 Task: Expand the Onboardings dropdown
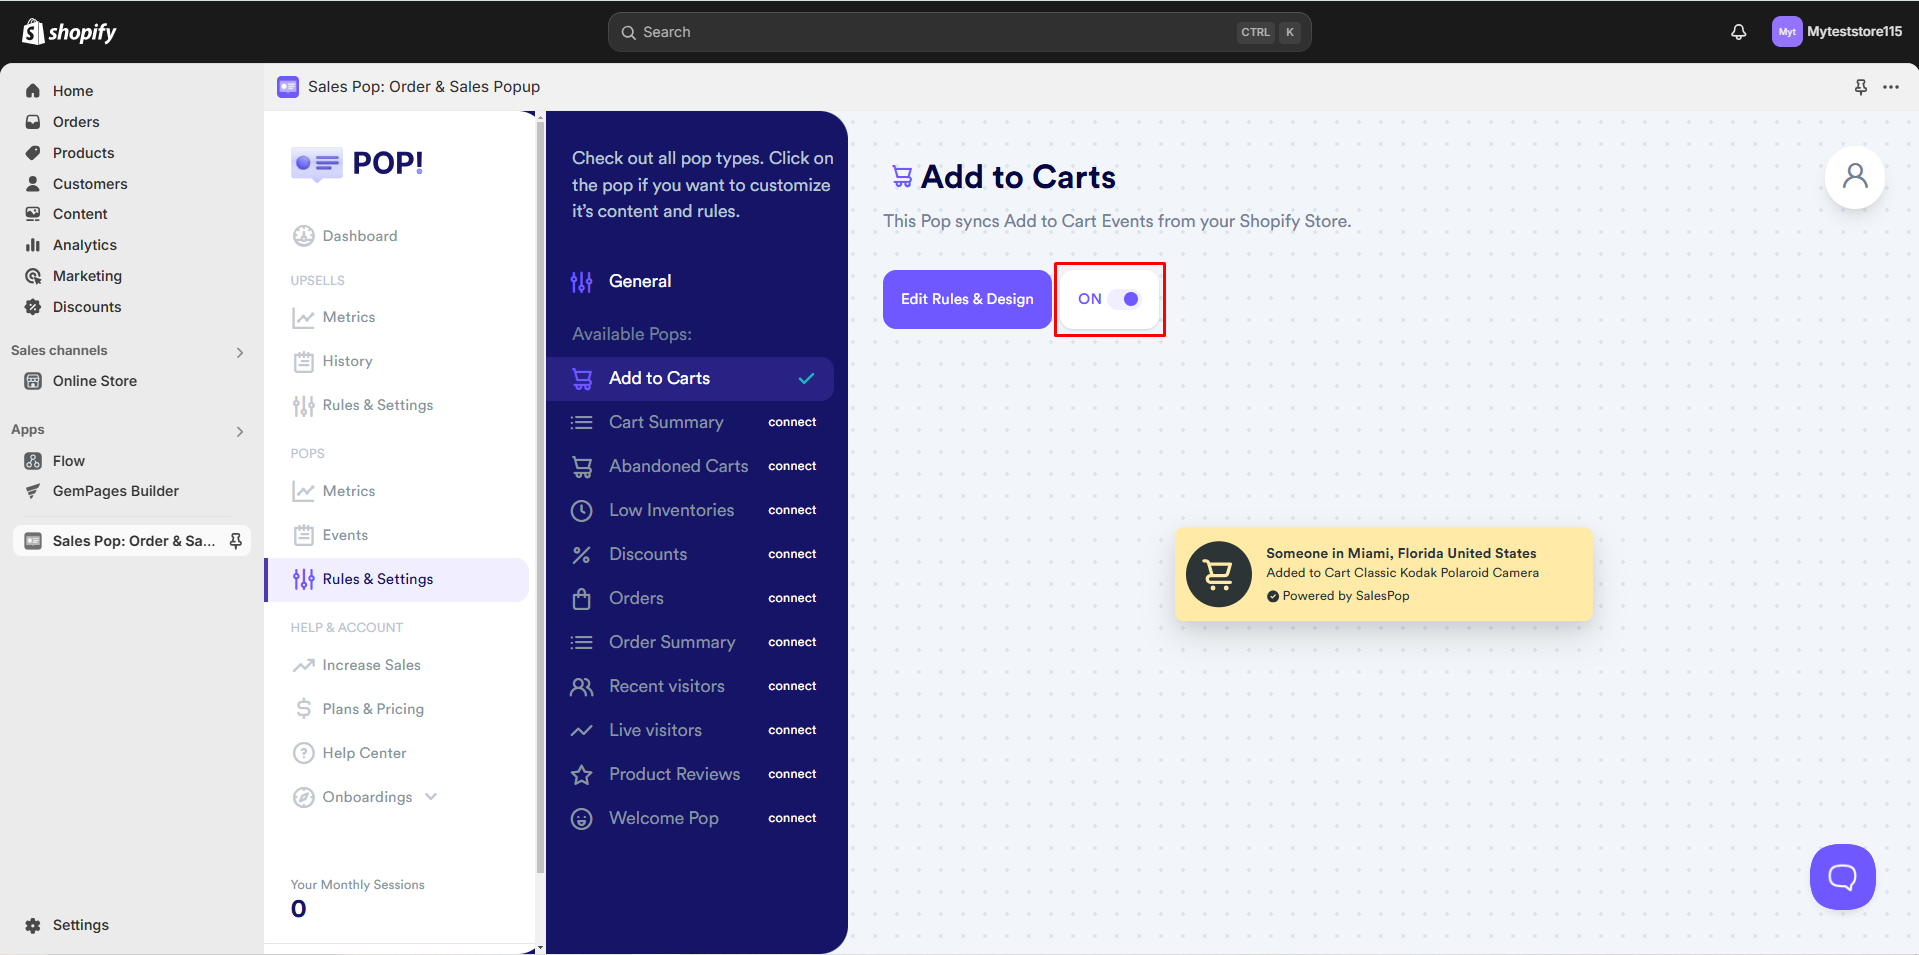[431, 797]
